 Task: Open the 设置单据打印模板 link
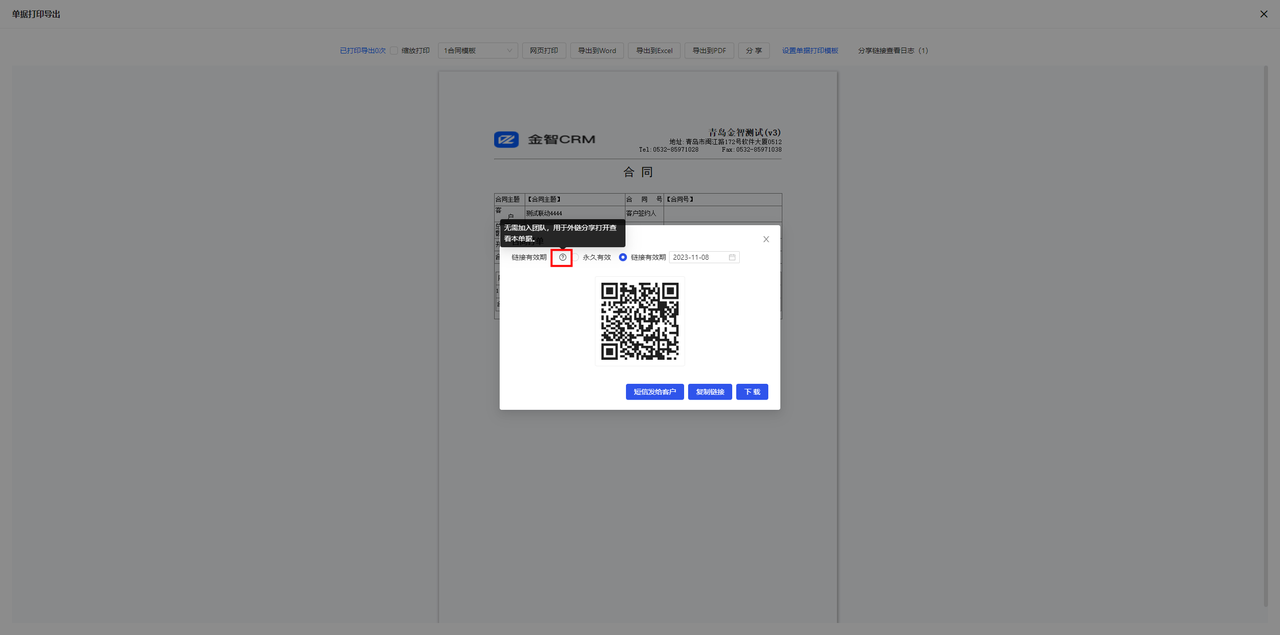[810, 50]
